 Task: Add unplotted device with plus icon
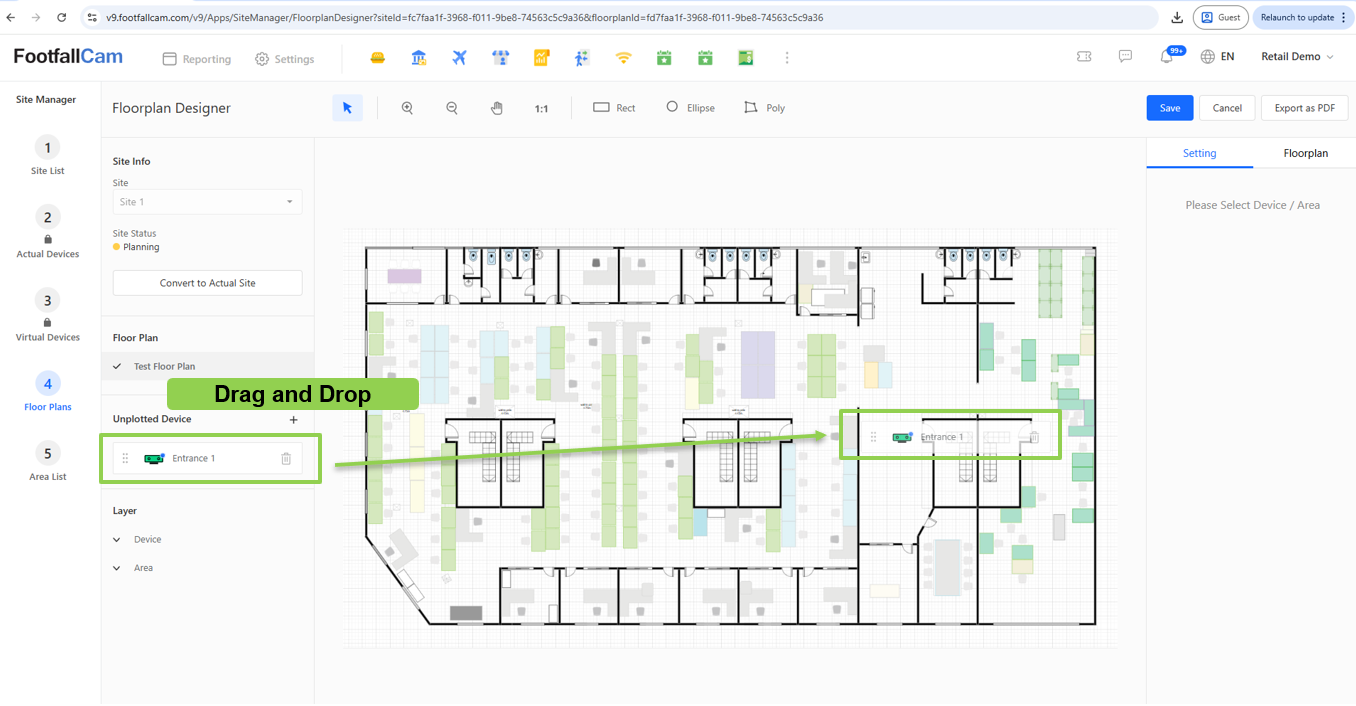293,420
